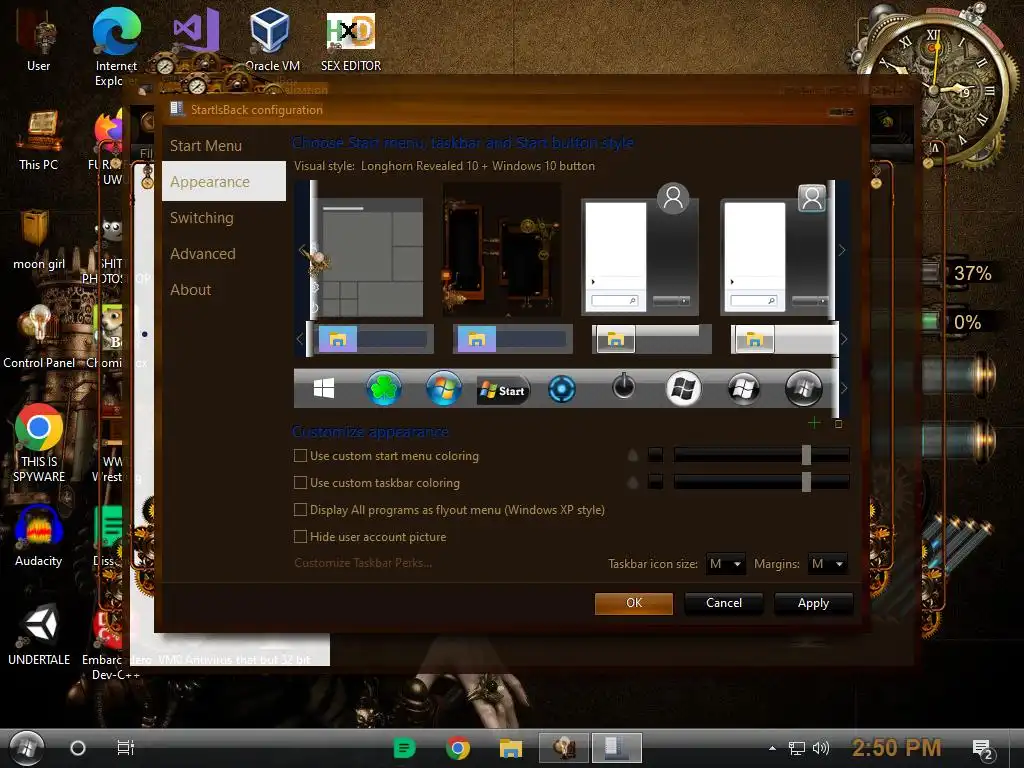This screenshot has height=768, width=1024.
Task: Choose the blue circular target start button
Action: pyautogui.click(x=562, y=389)
